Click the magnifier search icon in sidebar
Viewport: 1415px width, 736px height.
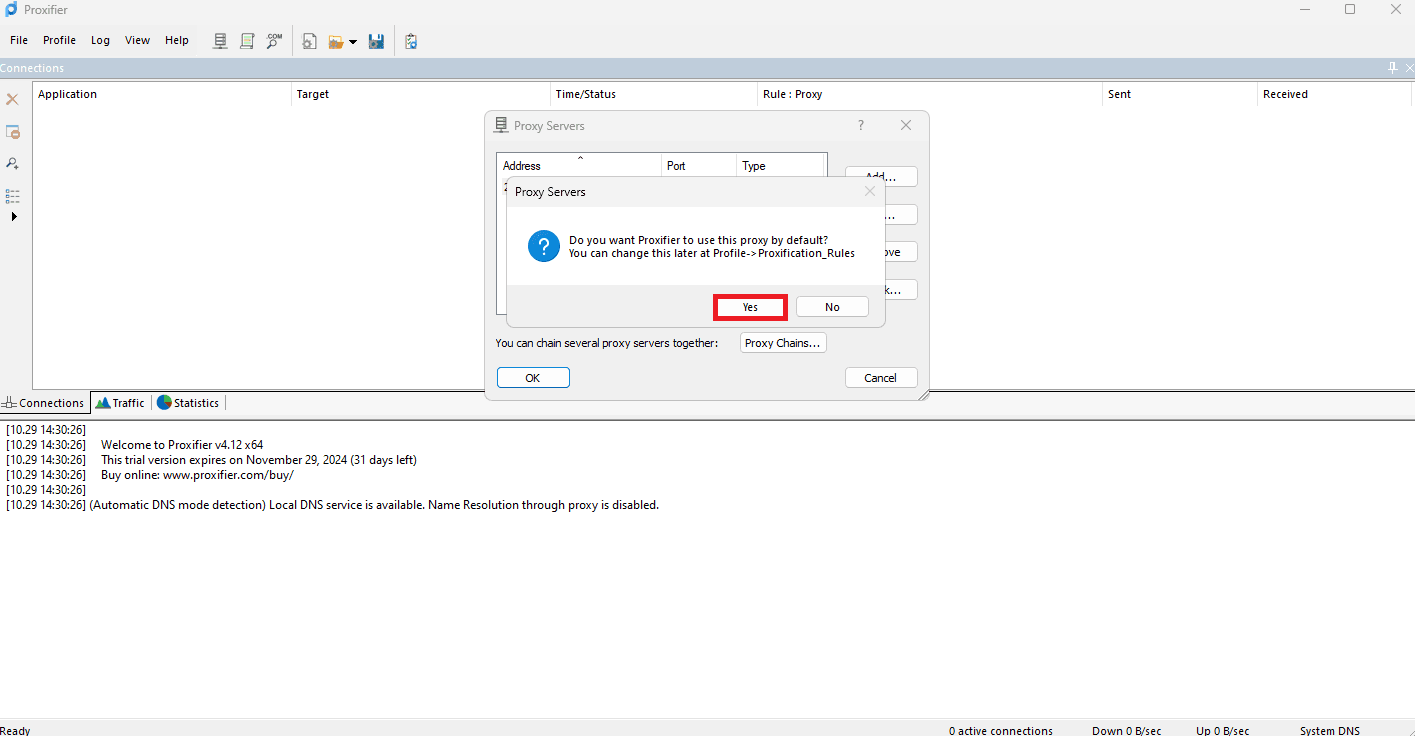pyautogui.click(x=13, y=163)
